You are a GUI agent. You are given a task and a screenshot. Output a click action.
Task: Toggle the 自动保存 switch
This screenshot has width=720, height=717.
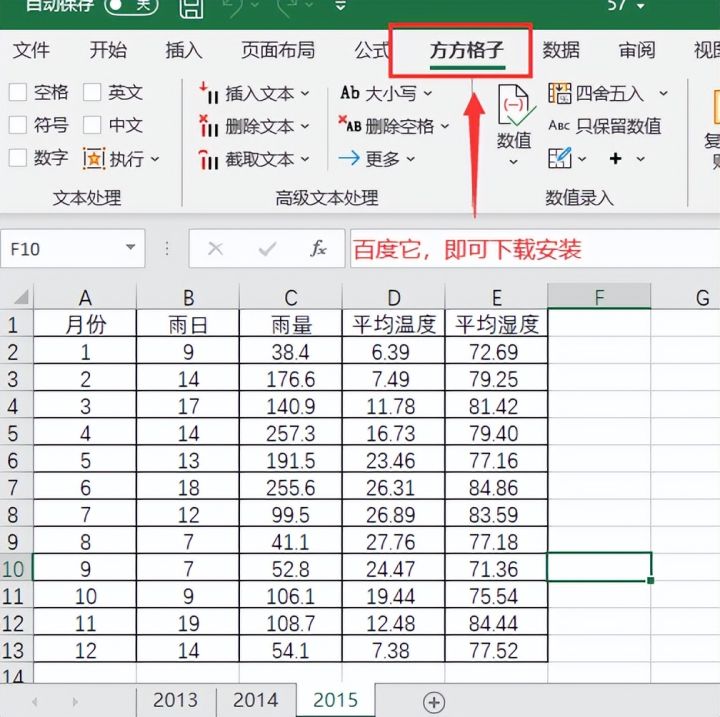[x=131, y=6]
